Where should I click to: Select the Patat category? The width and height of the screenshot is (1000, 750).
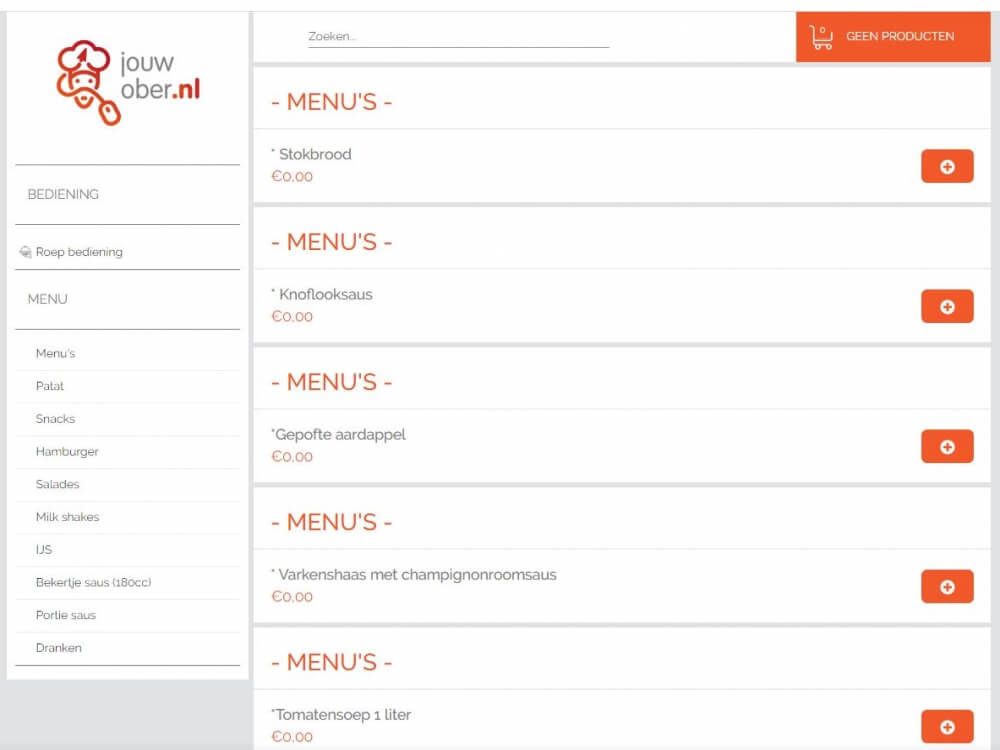[50, 386]
